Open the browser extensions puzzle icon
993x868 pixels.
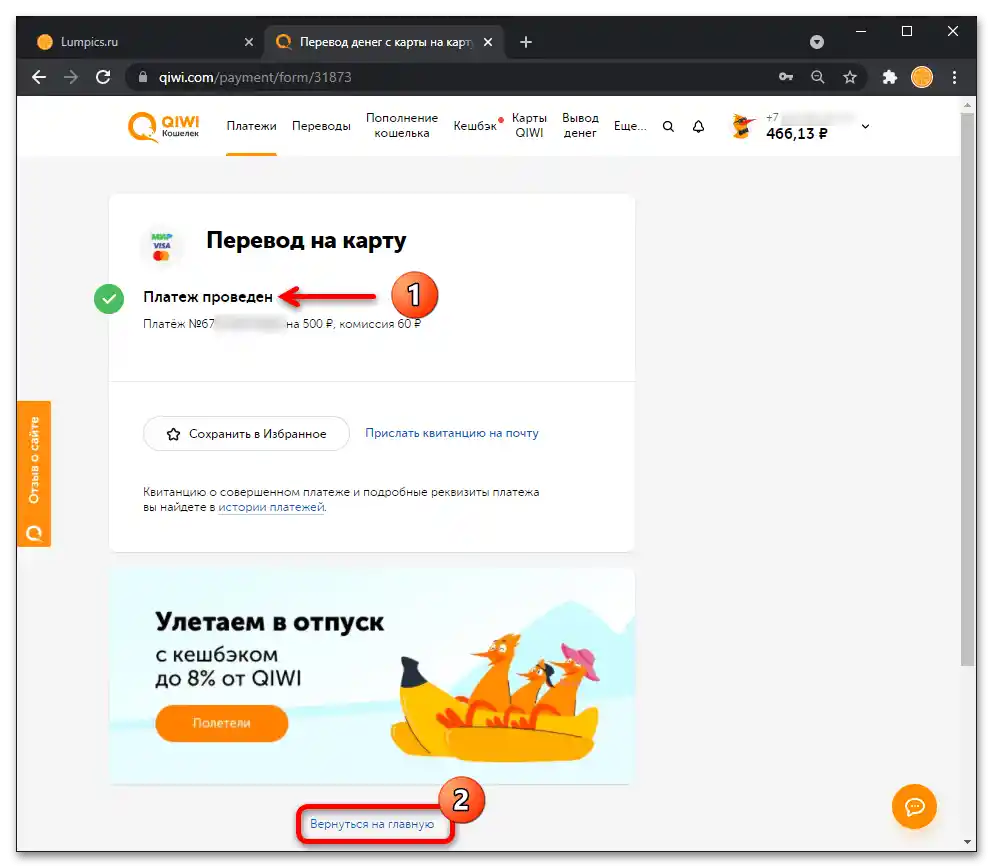(889, 76)
